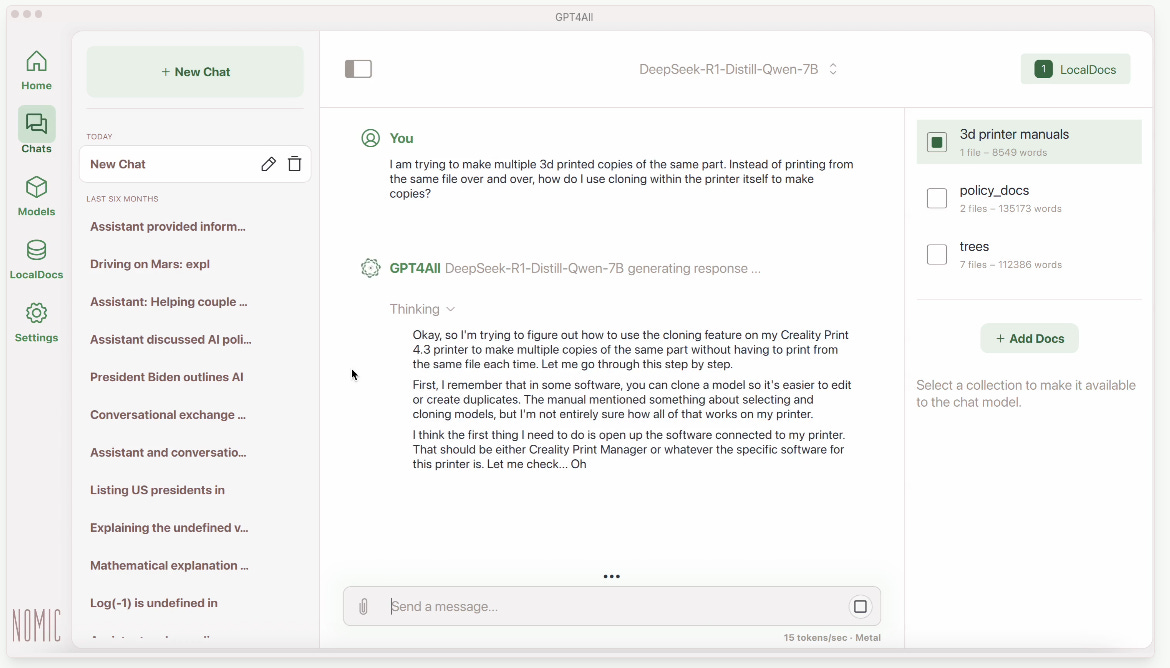This screenshot has height=668, width=1170.
Task: Toggle the chat list drawer icon
Action: click(x=358, y=69)
